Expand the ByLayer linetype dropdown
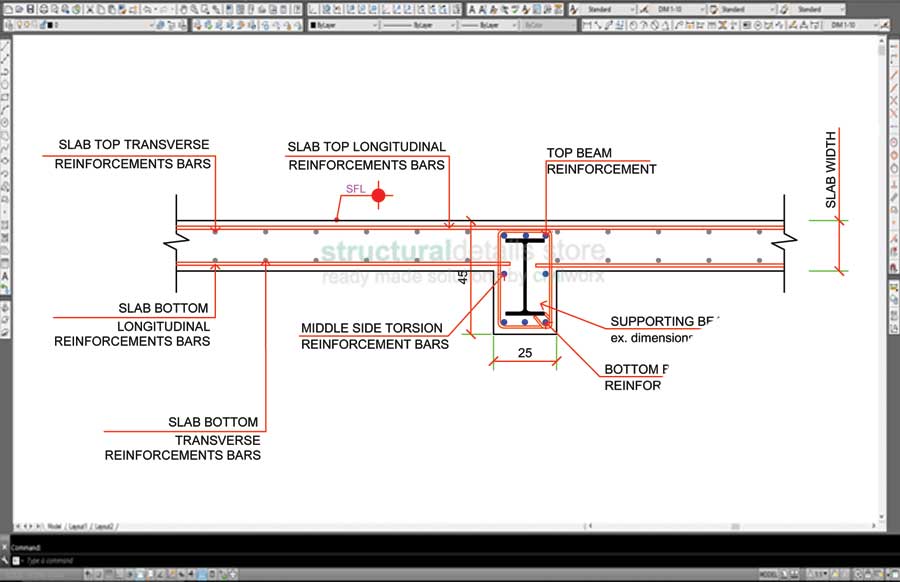 click(420, 24)
